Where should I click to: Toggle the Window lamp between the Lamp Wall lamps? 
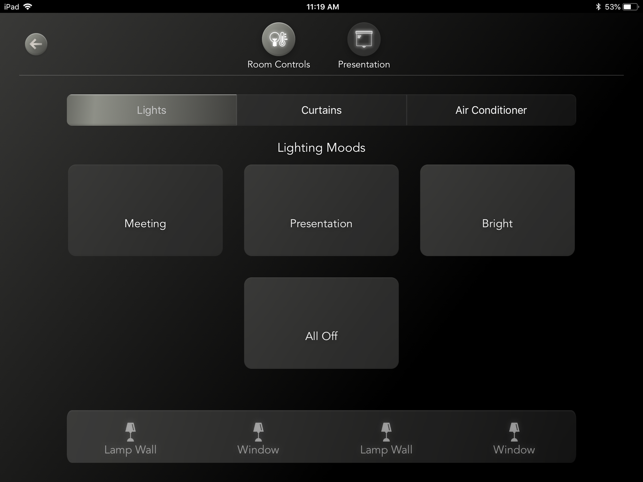(258, 439)
